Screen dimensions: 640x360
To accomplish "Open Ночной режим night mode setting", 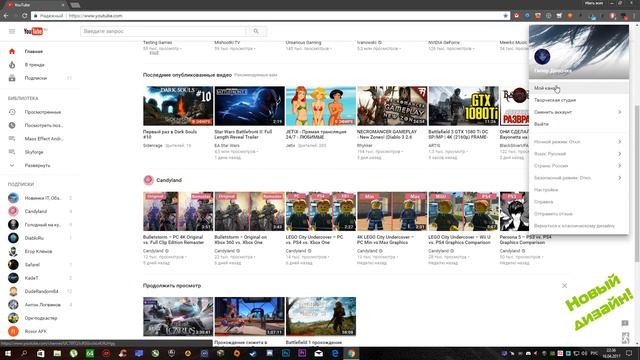I will tap(579, 142).
